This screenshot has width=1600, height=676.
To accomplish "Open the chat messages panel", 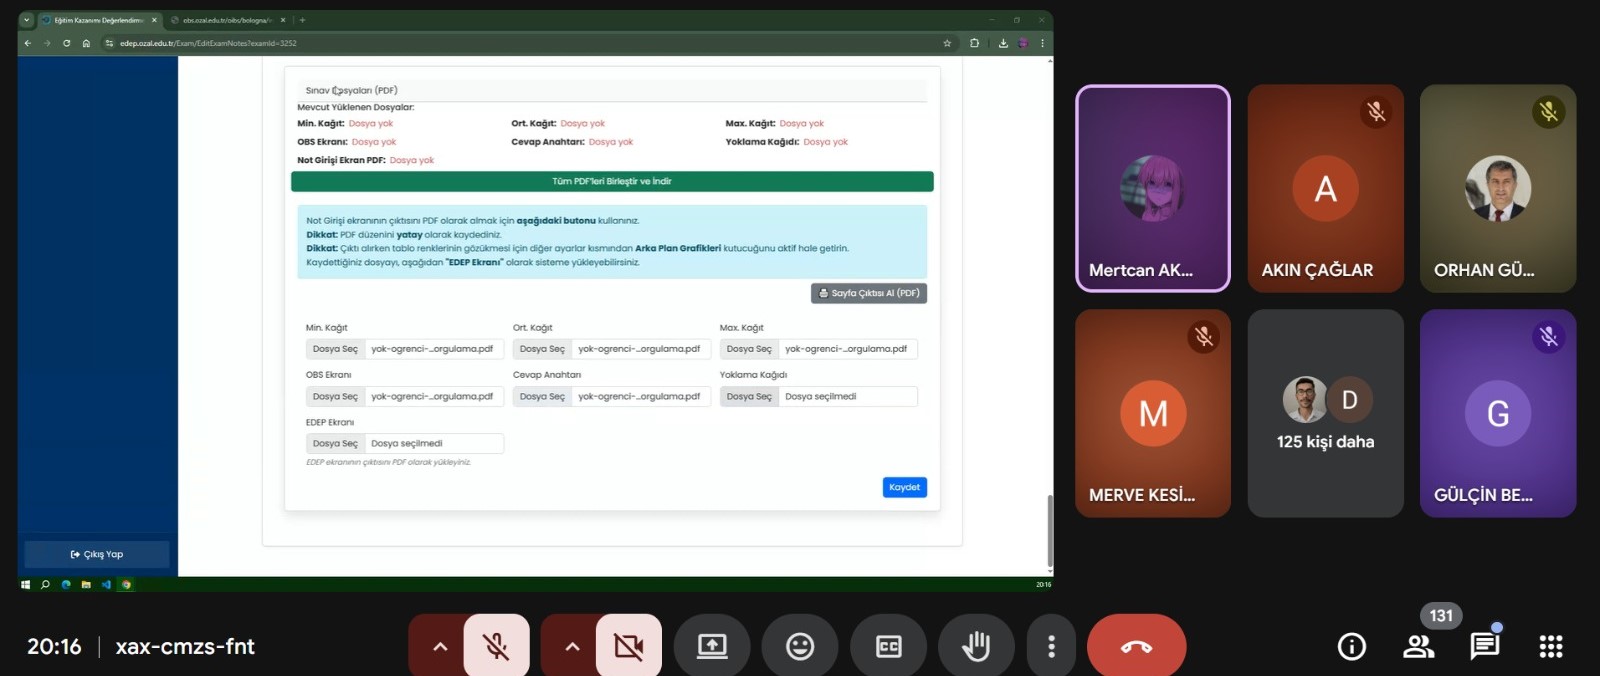I will 1484,647.
